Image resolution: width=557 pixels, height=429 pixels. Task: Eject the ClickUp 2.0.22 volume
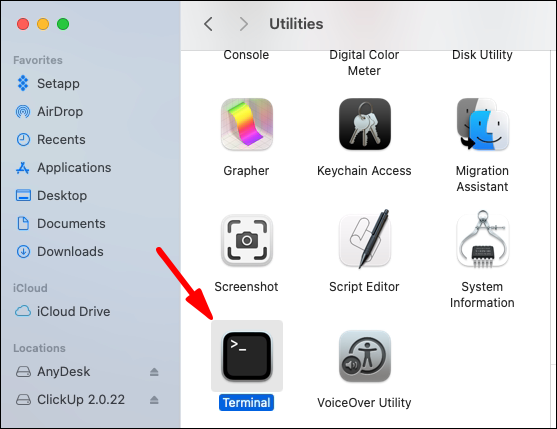tap(154, 400)
